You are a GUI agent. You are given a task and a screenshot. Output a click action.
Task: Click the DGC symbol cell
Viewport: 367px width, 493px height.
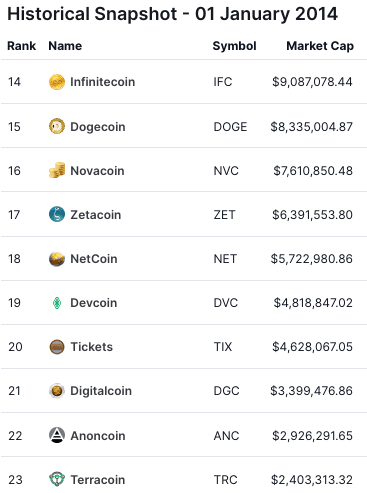pyautogui.click(x=226, y=391)
